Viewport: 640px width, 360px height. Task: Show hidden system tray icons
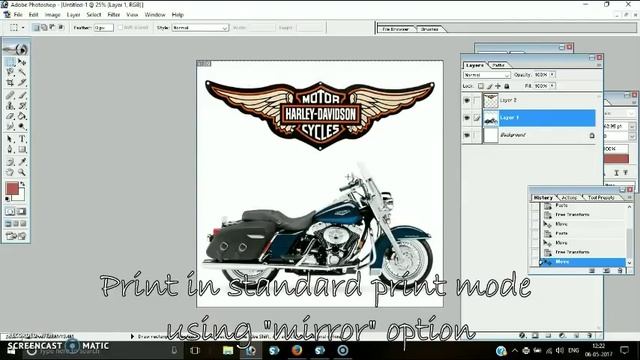pos(515,350)
